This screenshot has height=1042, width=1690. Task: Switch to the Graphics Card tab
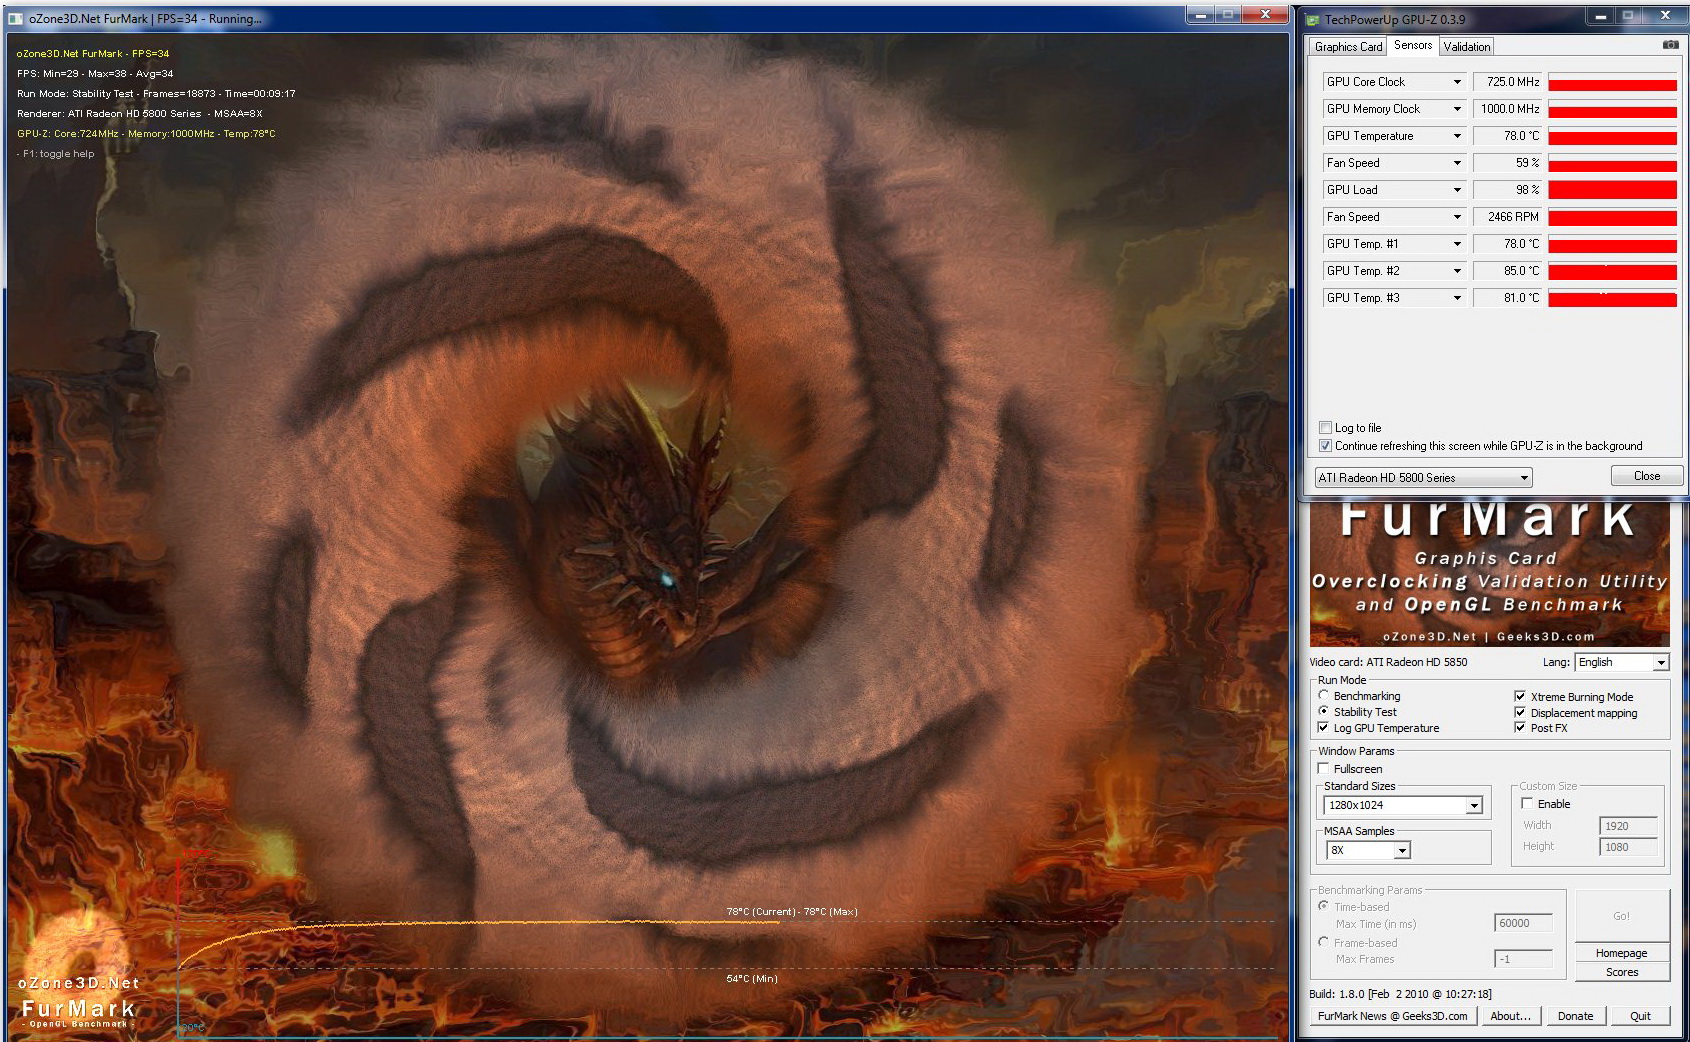click(1348, 46)
